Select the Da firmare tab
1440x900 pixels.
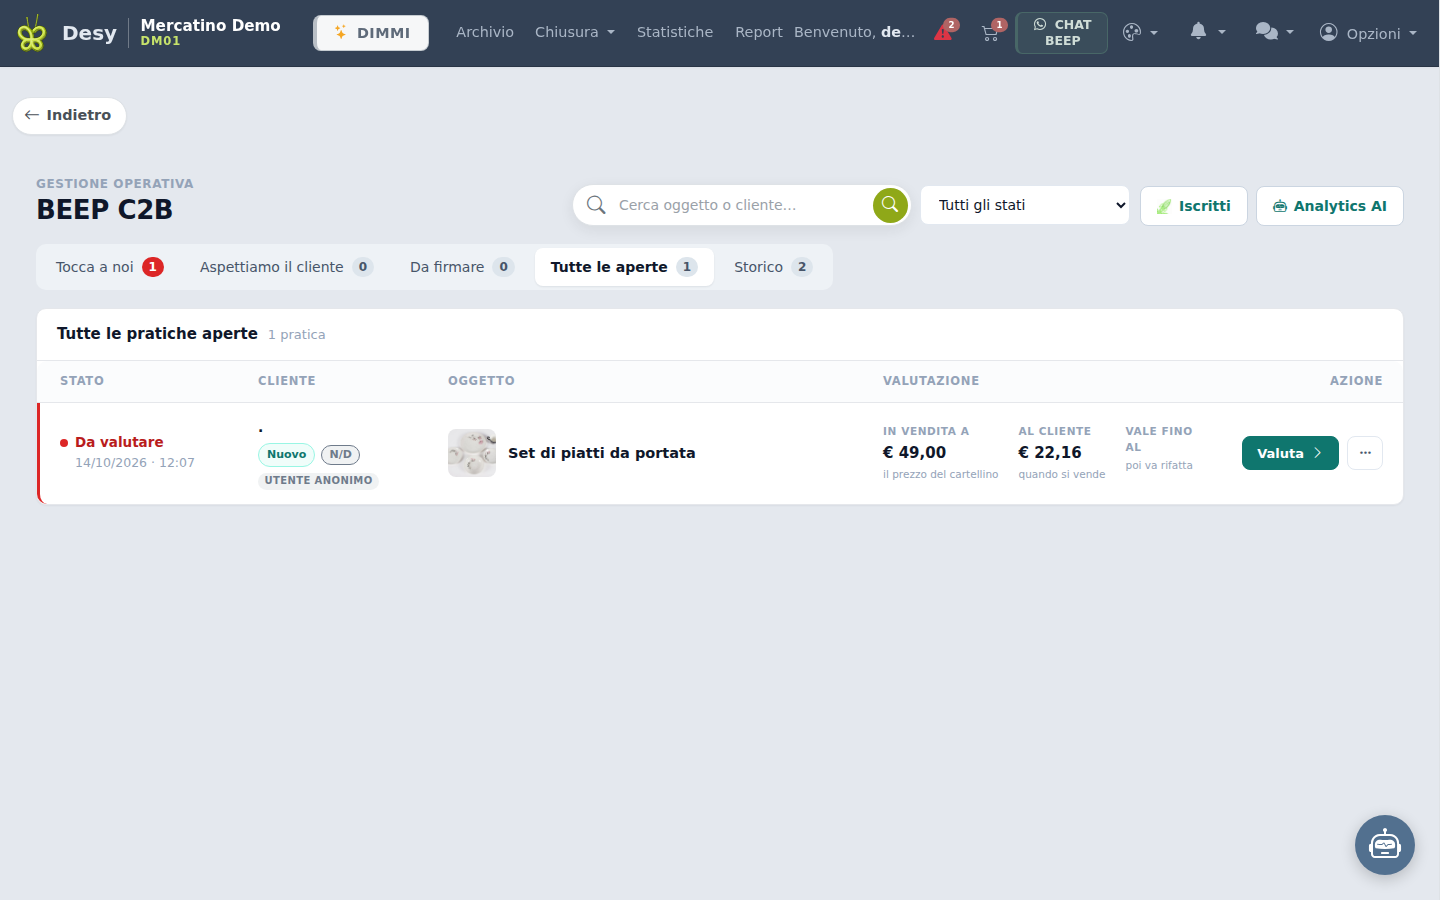pyautogui.click(x=462, y=267)
